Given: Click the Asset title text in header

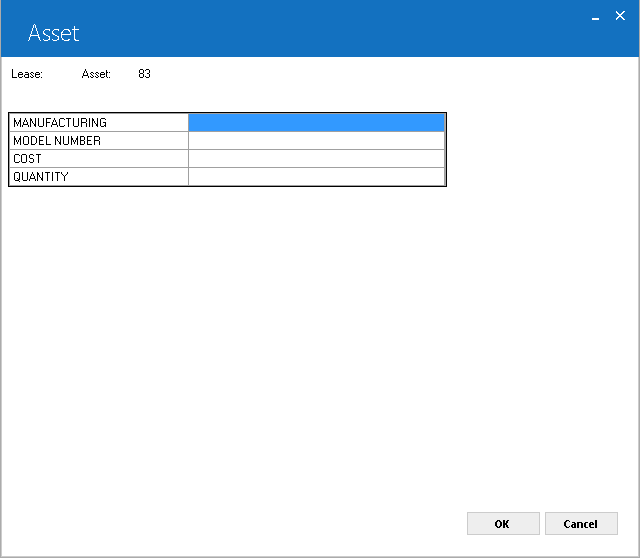Looking at the screenshot, I should [x=53, y=33].
